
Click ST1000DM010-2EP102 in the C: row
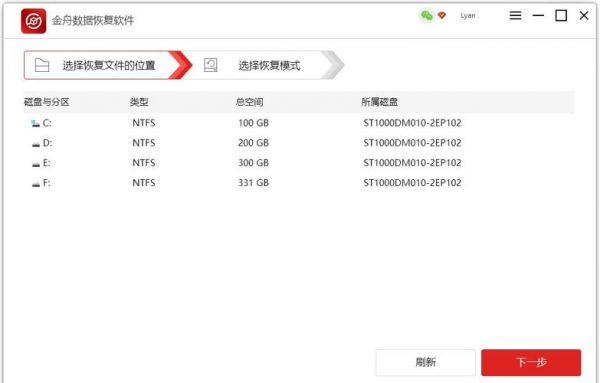coord(412,123)
